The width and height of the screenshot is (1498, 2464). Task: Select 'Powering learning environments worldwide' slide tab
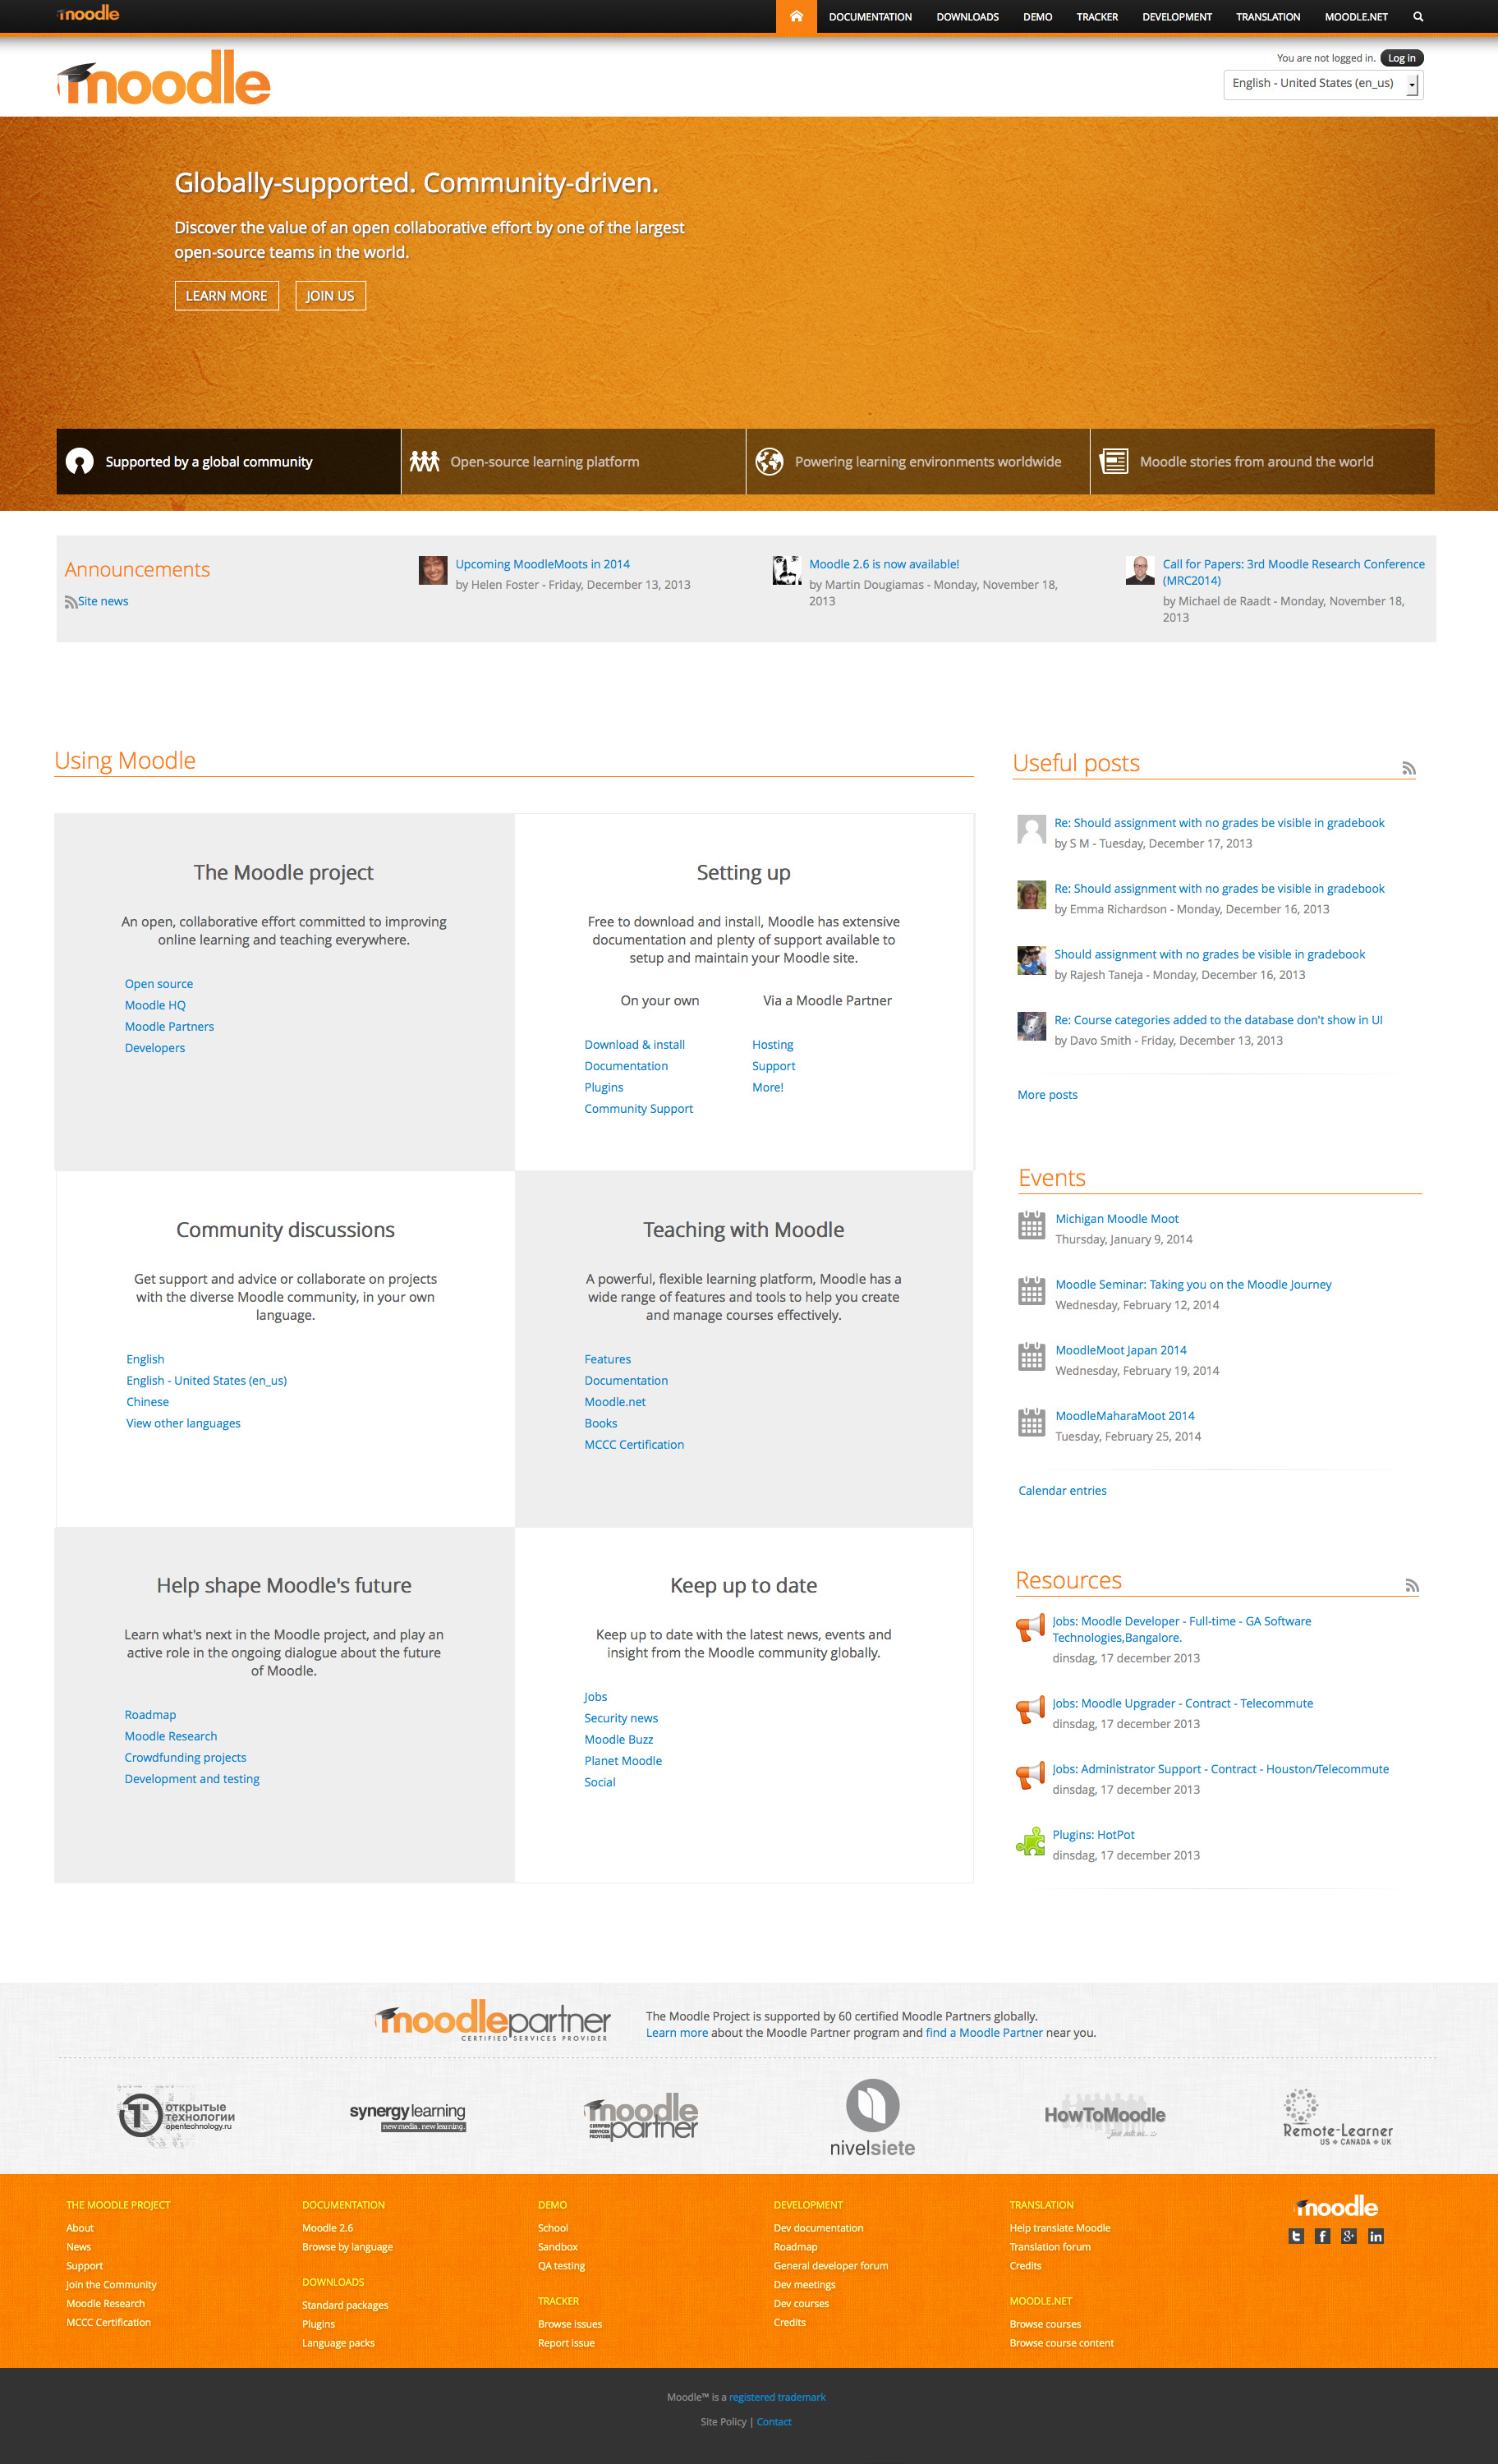(x=918, y=461)
